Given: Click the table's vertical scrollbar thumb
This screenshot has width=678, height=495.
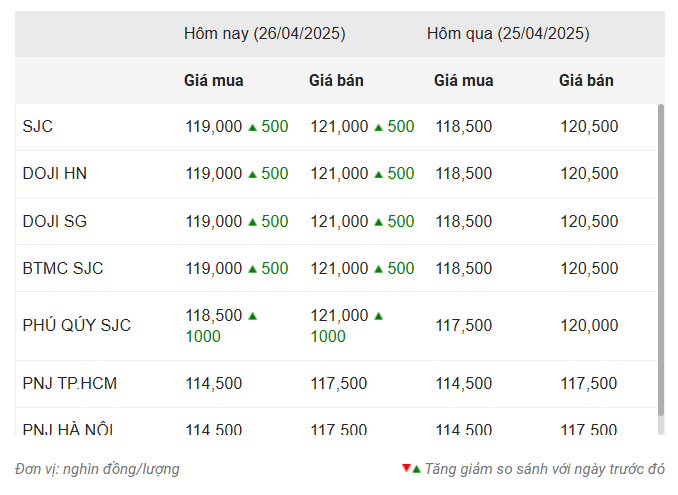Looking at the screenshot, I should click(x=661, y=260).
